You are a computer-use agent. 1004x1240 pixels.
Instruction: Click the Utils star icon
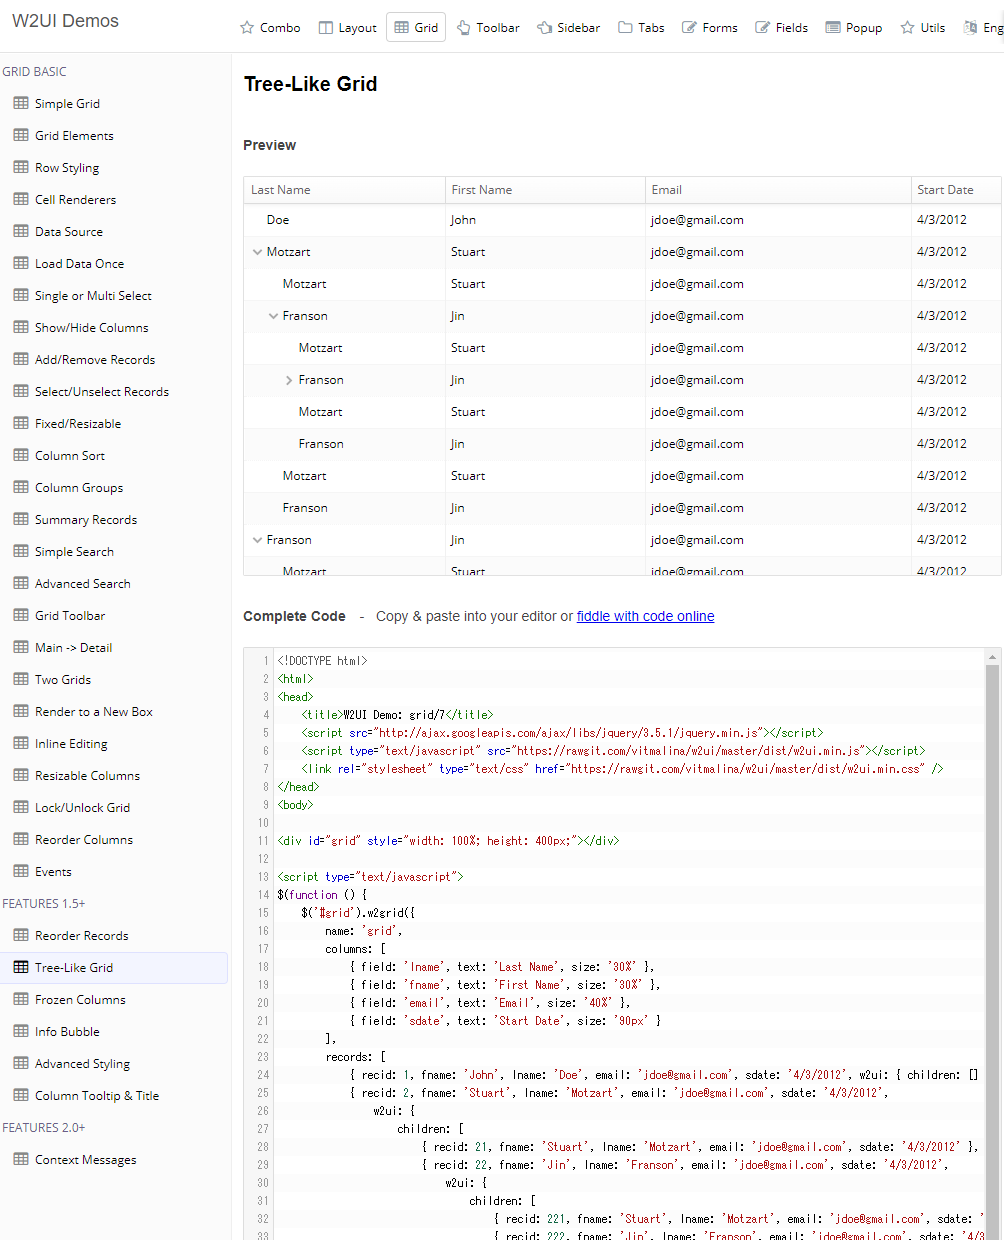(x=907, y=28)
